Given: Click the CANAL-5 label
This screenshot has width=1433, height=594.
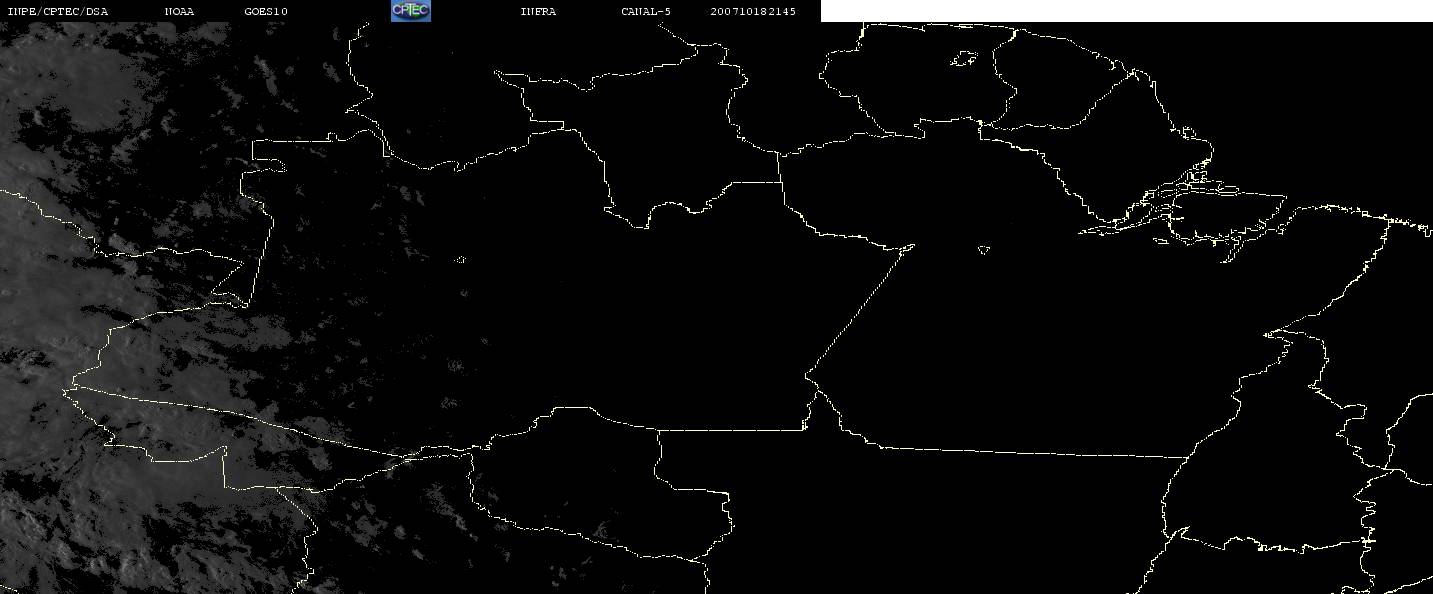Looking at the screenshot, I should click(x=646, y=11).
